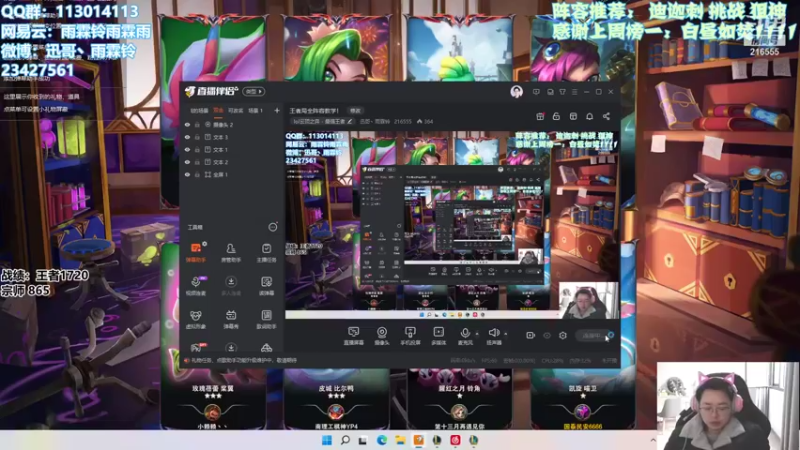The width and height of the screenshot is (800, 450).
Task: Click the layout icon beside the bell
Action: (573, 116)
